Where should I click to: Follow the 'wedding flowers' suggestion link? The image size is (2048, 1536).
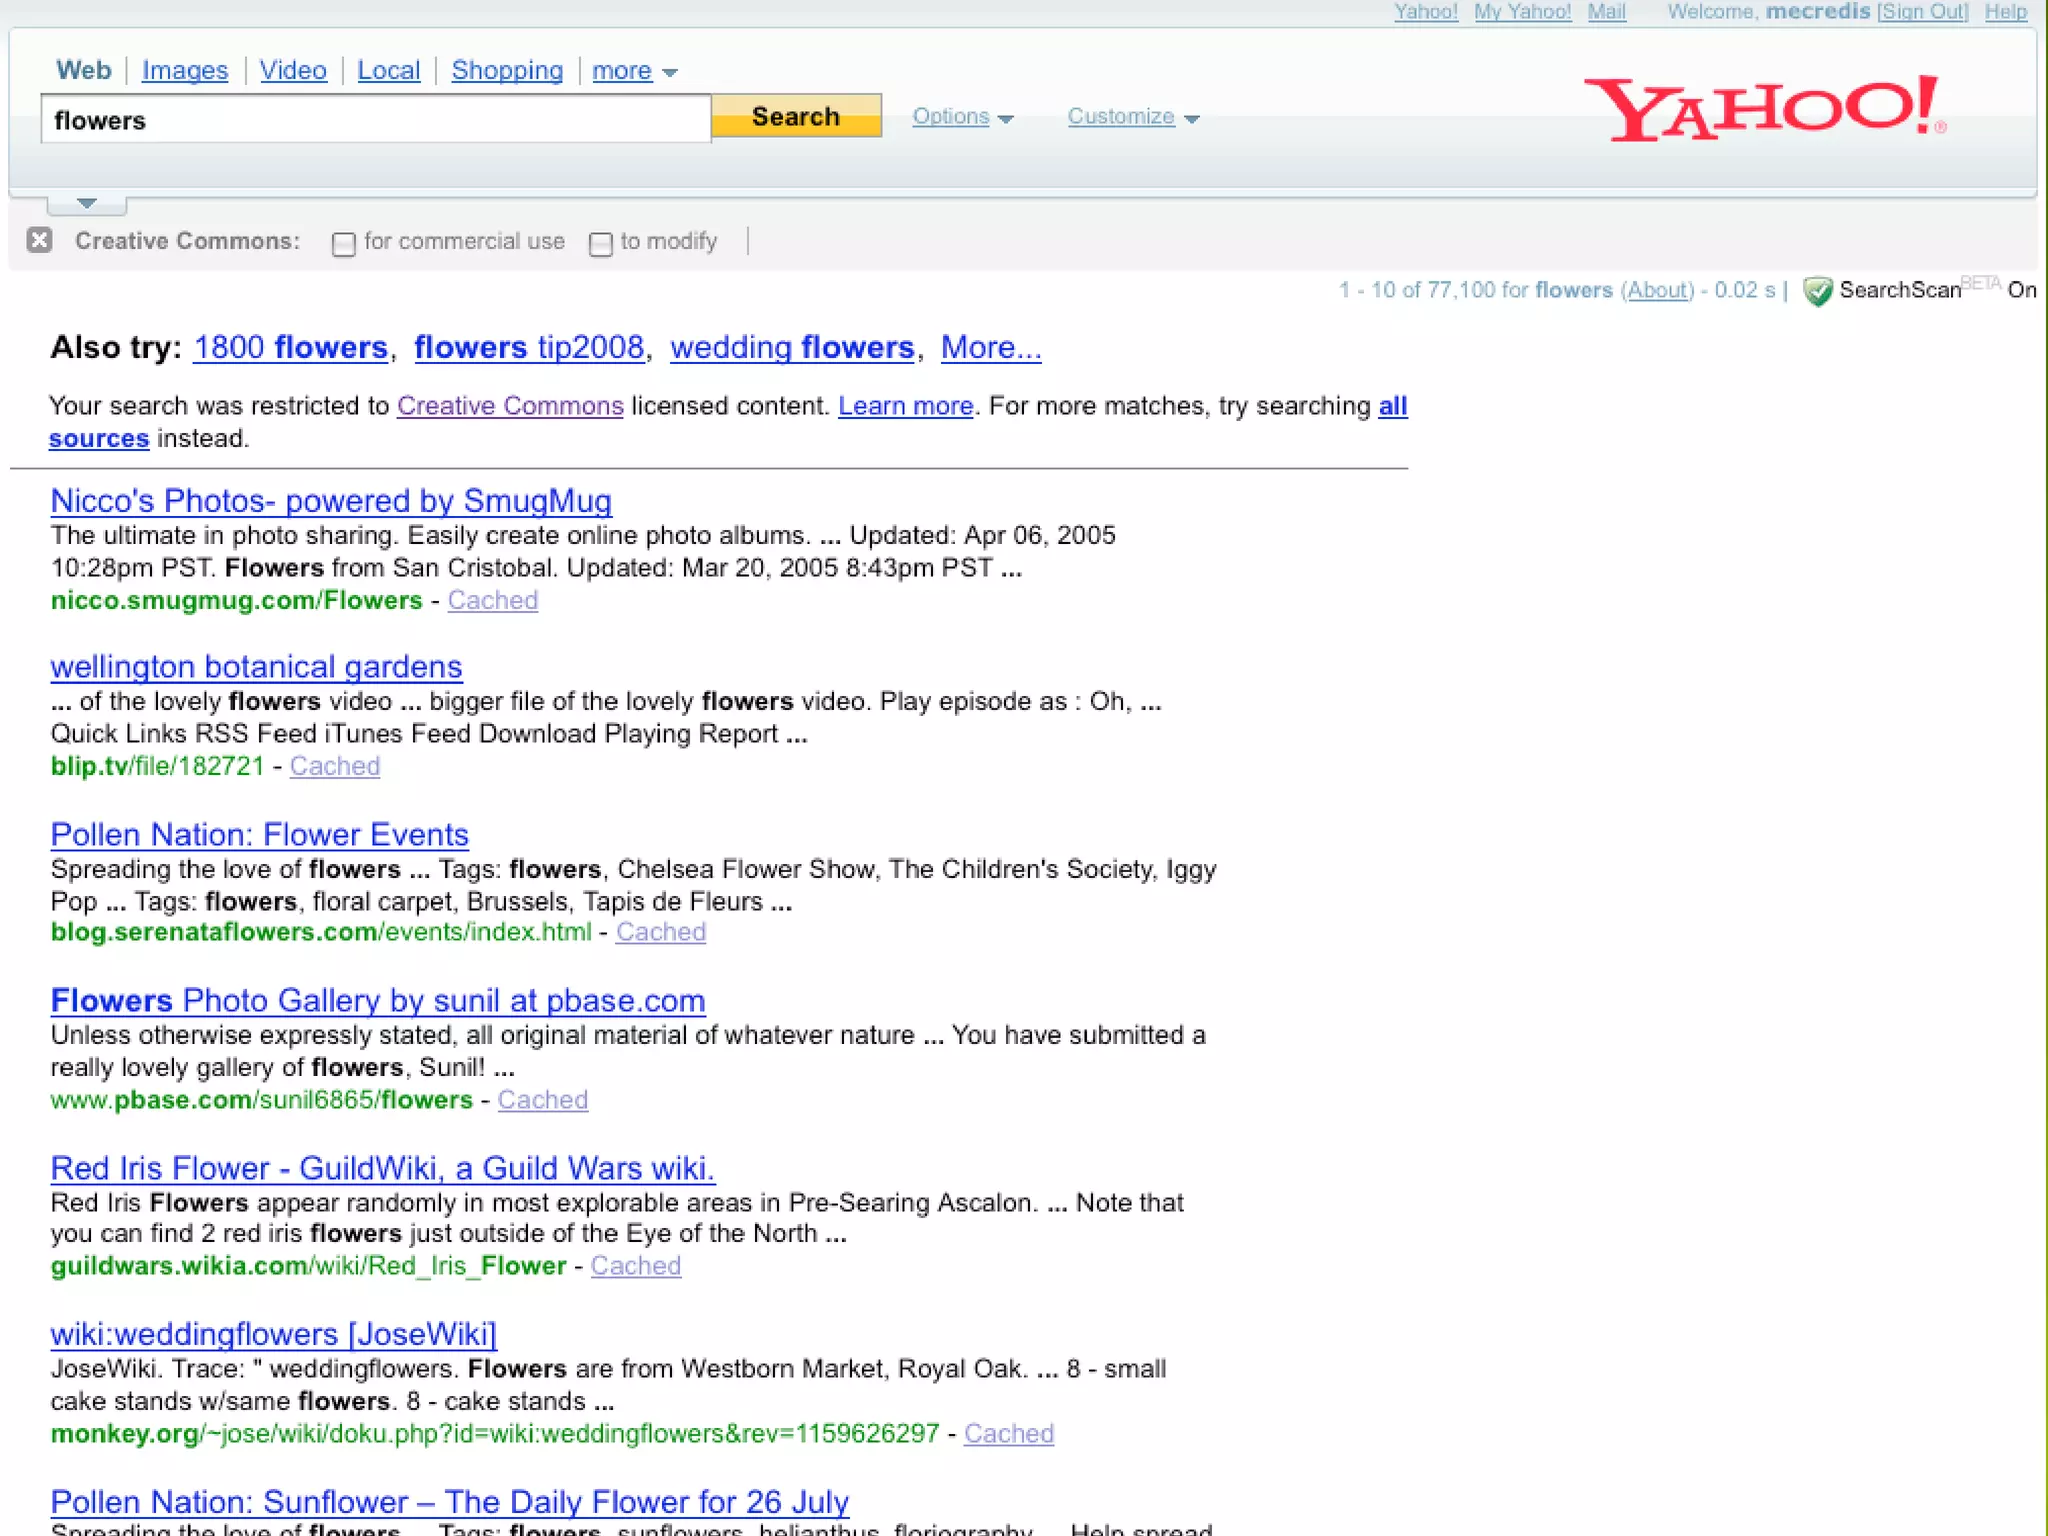792,347
